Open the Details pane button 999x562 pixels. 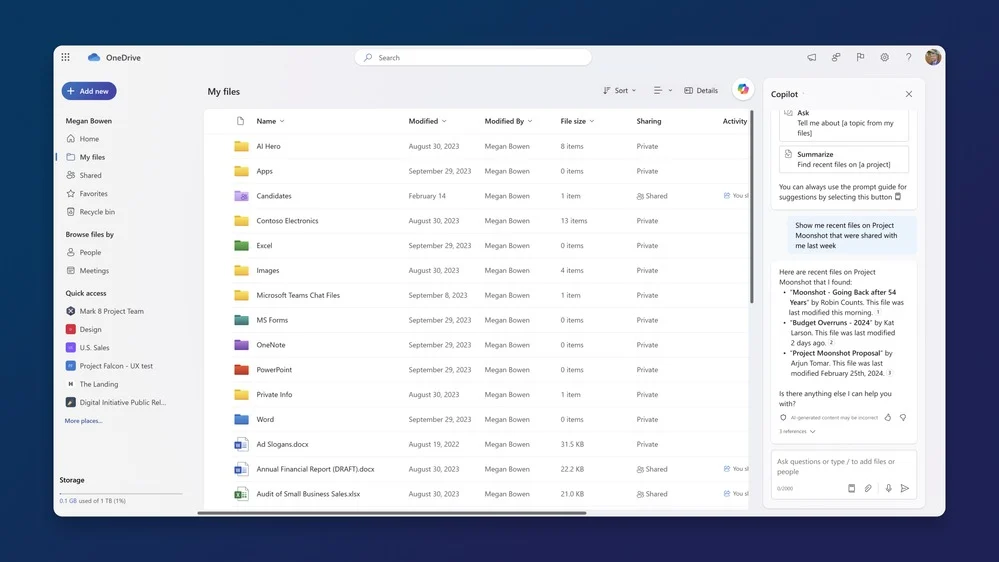701,90
